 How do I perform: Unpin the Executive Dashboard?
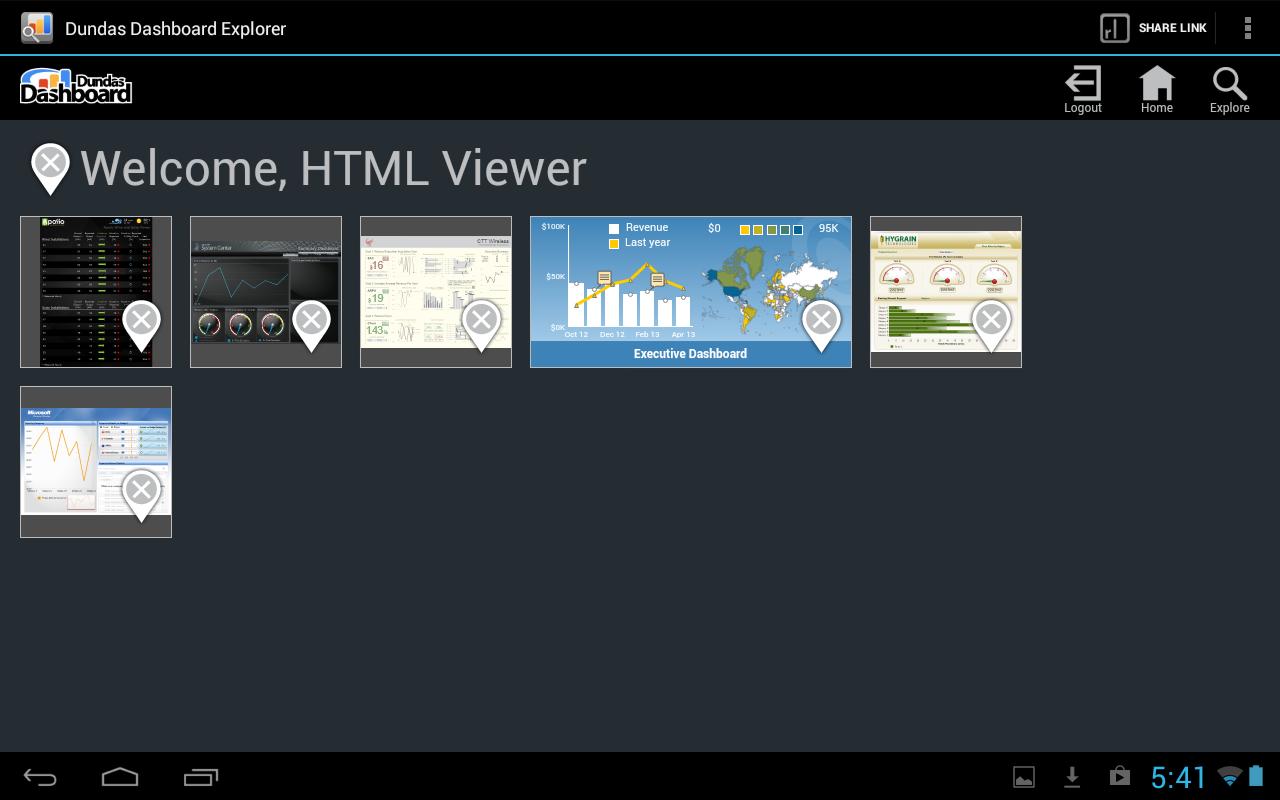[x=822, y=320]
